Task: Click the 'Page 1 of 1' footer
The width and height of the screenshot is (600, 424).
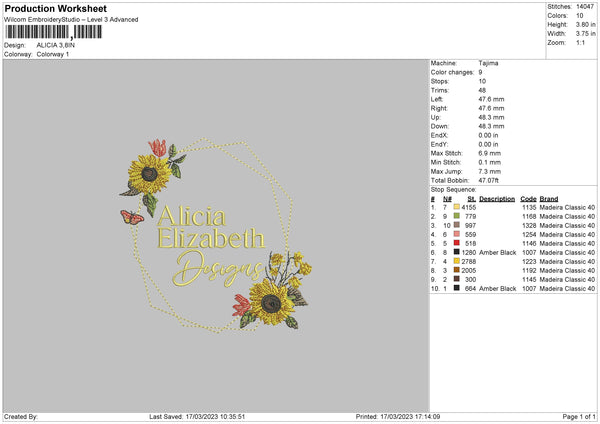Action: 579,416
